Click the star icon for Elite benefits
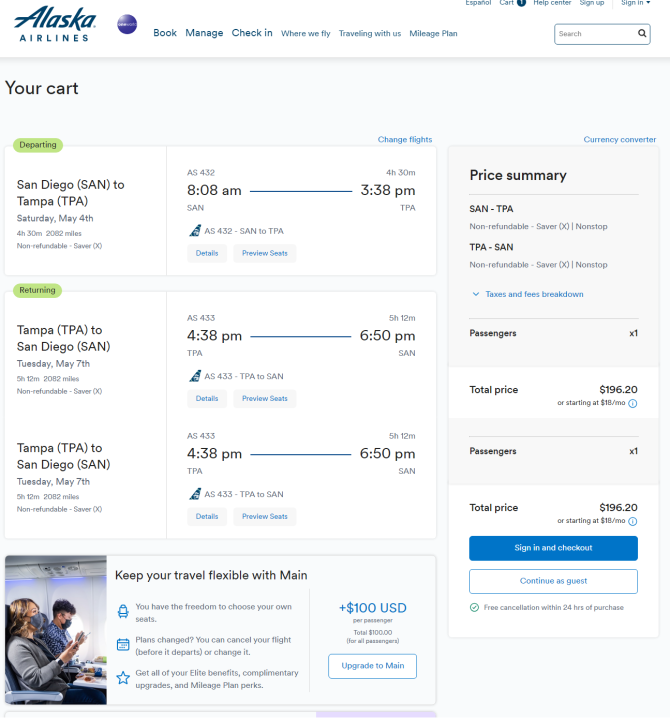 (123, 678)
